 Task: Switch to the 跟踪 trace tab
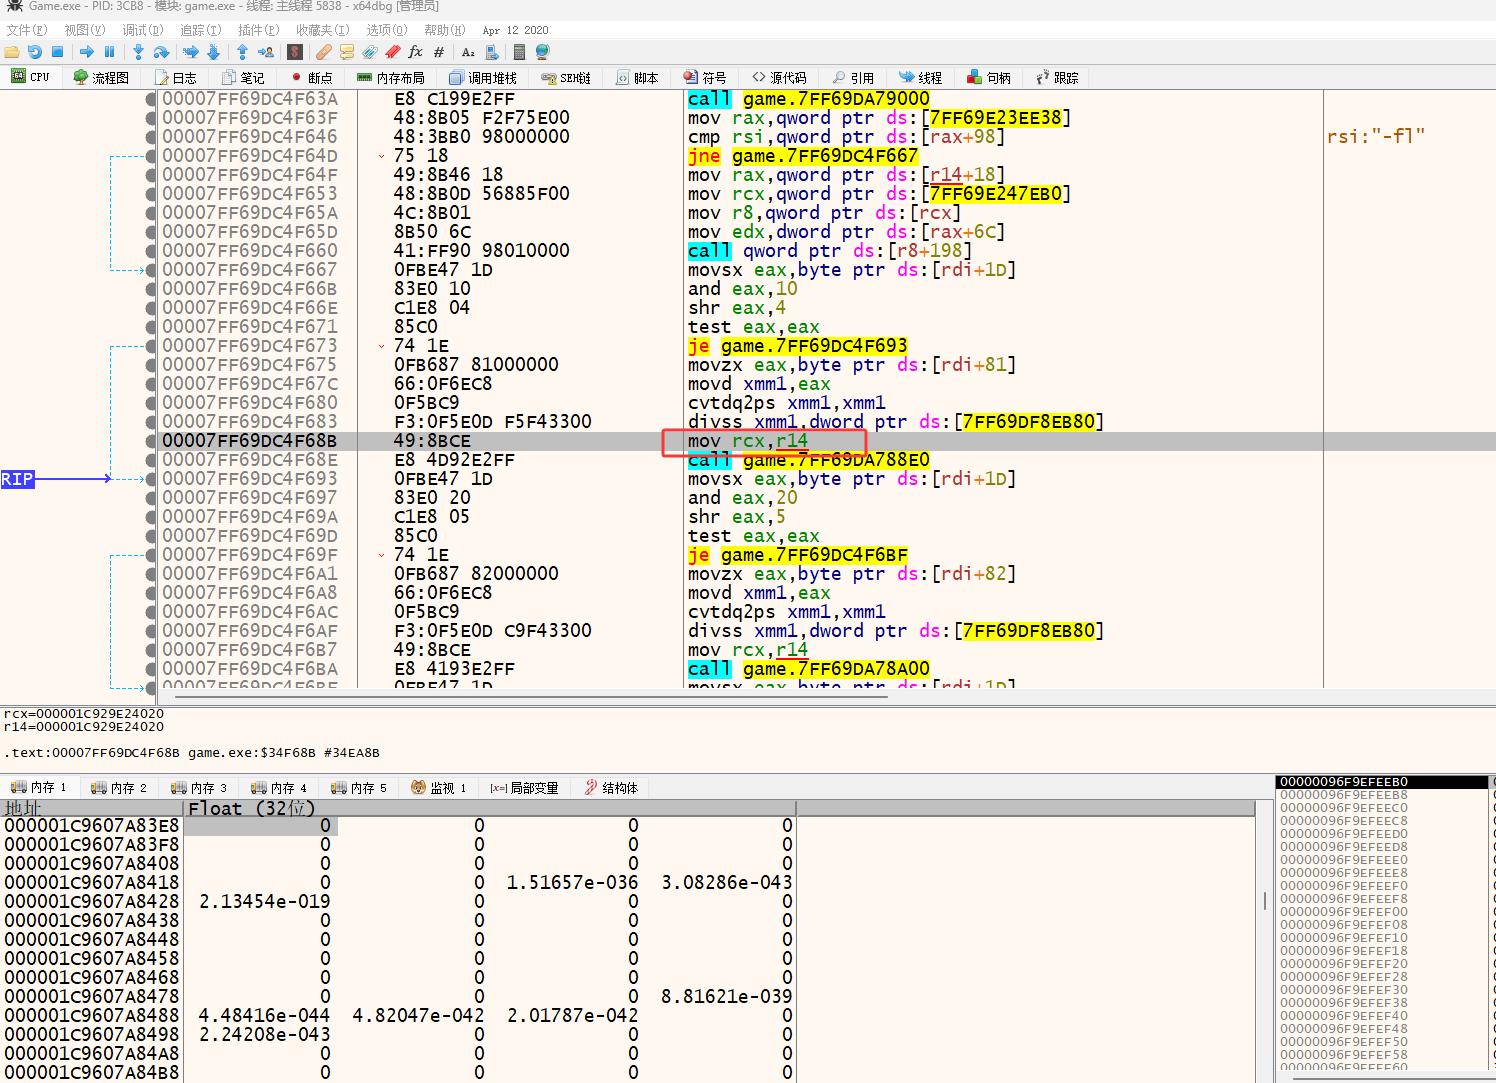point(1058,77)
